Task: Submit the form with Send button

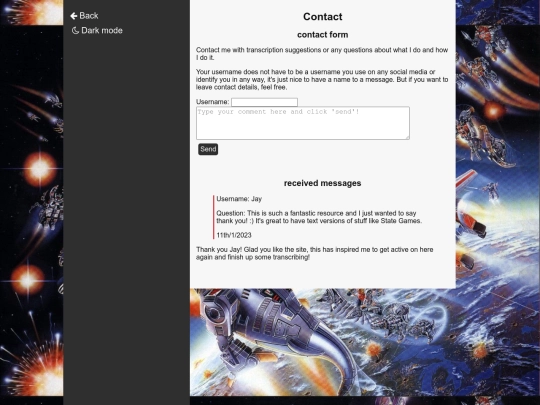Action: coord(208,149)
